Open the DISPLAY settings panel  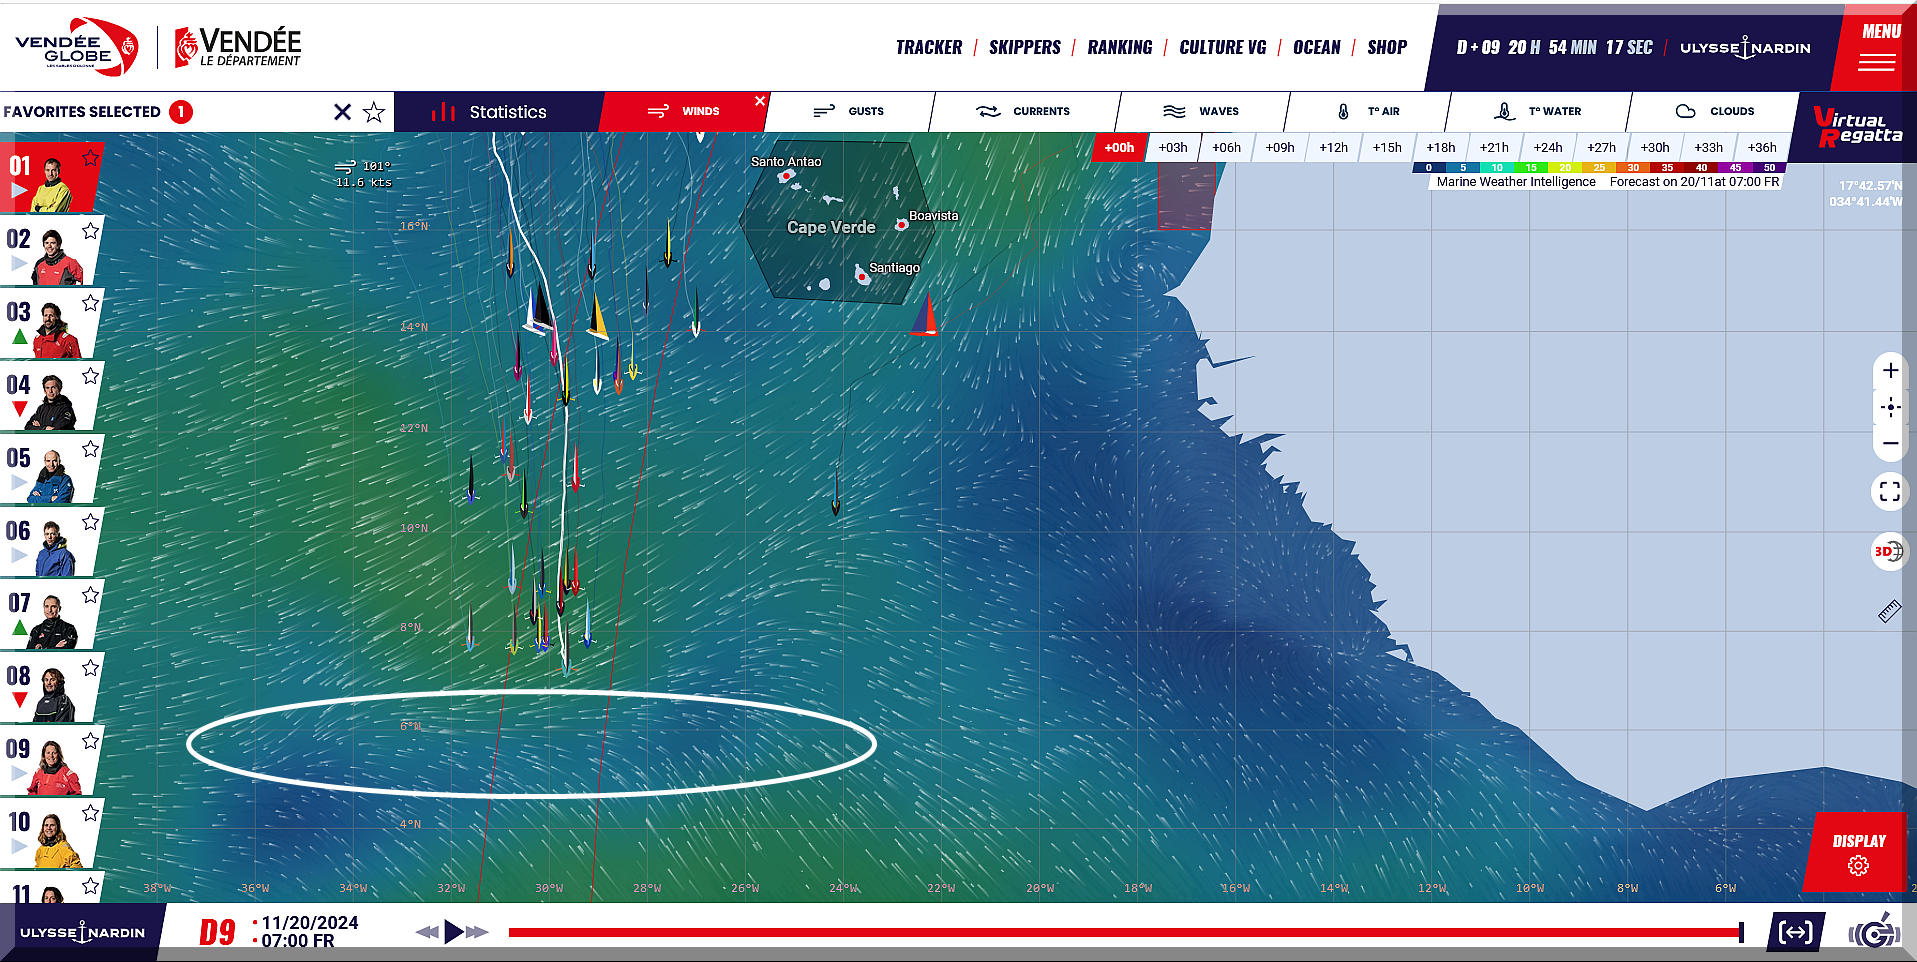click(x=1858, y=852)
